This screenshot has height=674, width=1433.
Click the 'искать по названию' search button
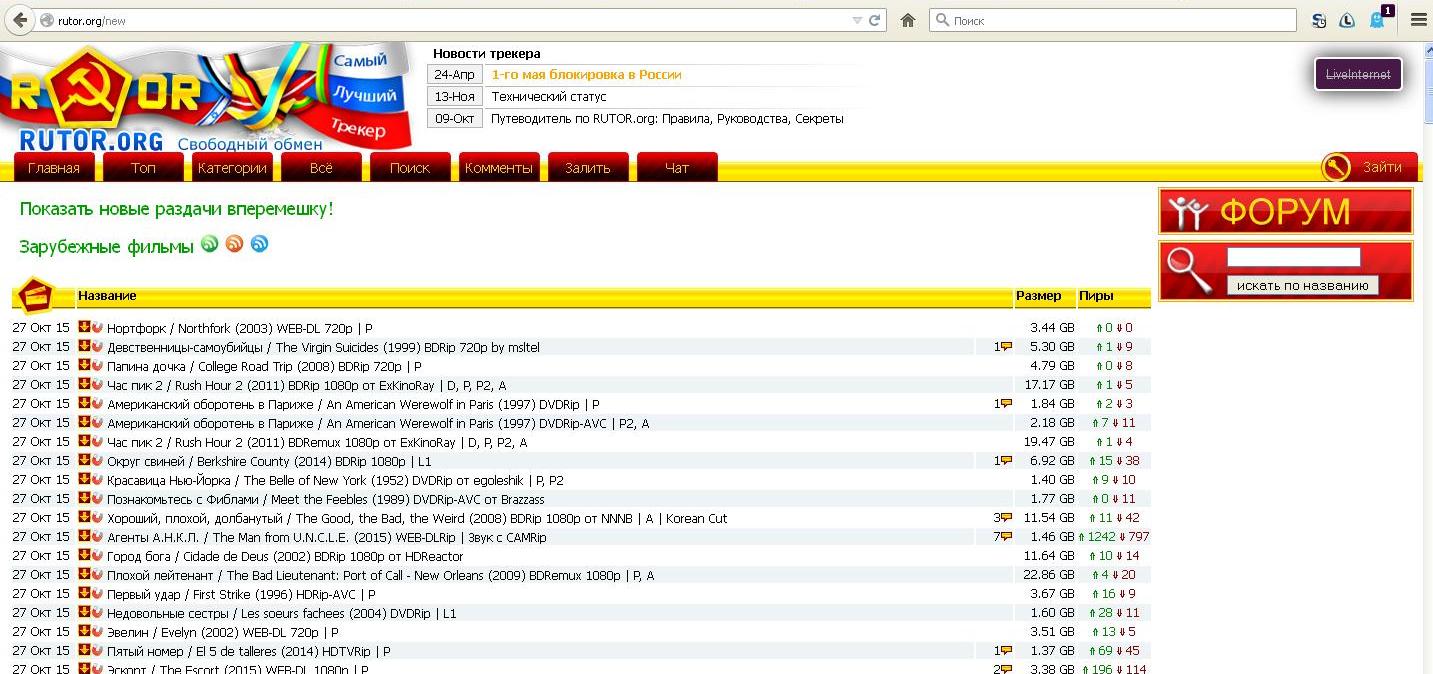coord(1302,286)
